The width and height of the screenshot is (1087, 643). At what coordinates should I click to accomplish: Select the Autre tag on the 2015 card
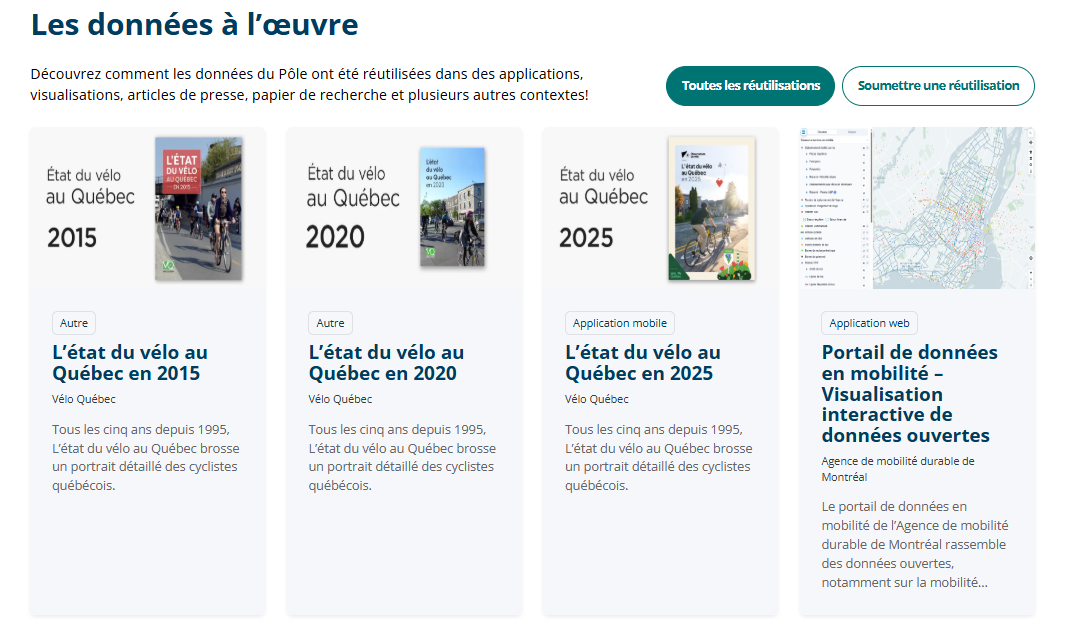[x=73, y=323]
